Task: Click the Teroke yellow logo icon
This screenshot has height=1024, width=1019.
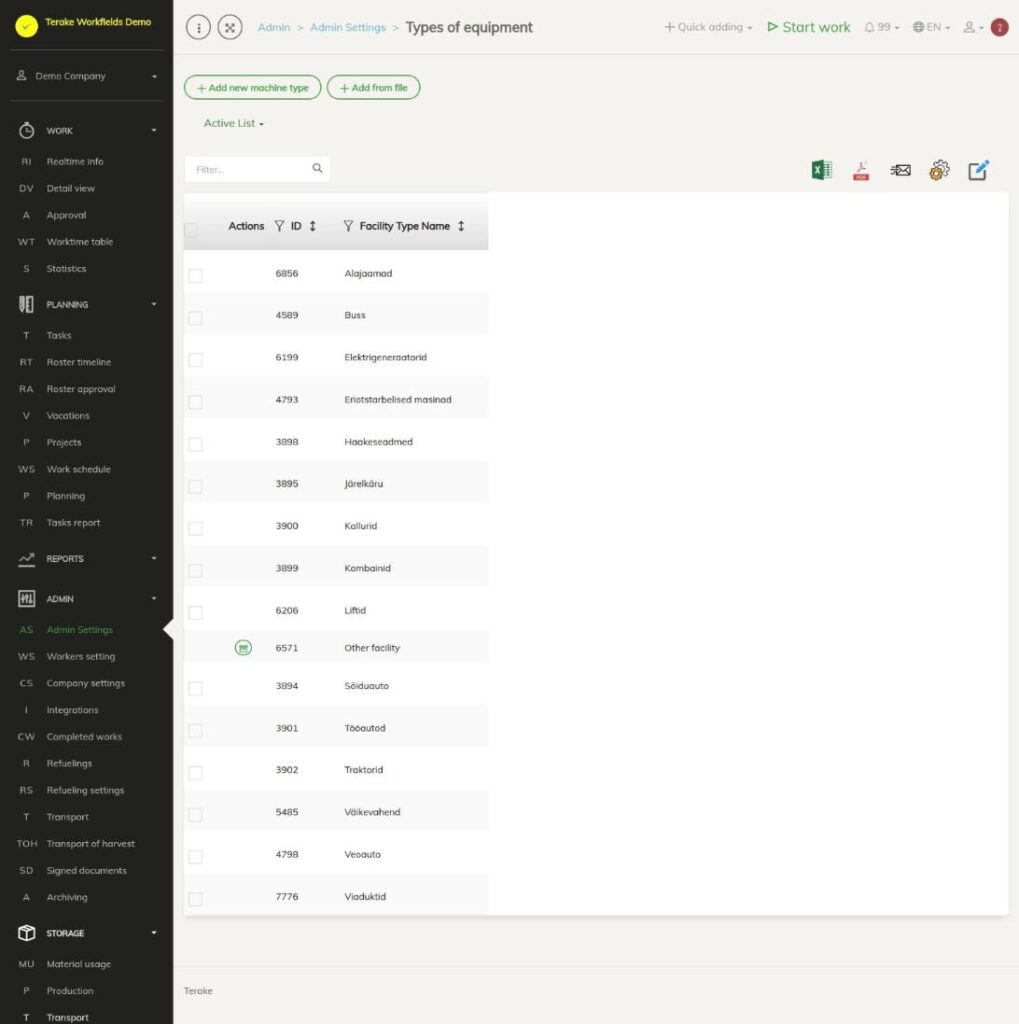Action: click(x=27, y=26)
